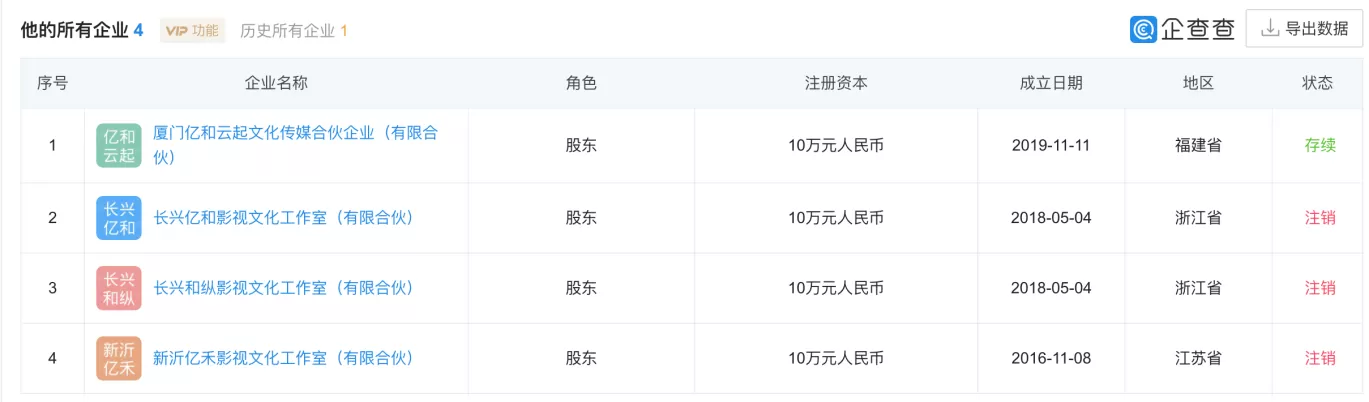Click the blue 长兴亿和 logo badge
This screenshot has width=1369, height=402.
tap(119, 218)
